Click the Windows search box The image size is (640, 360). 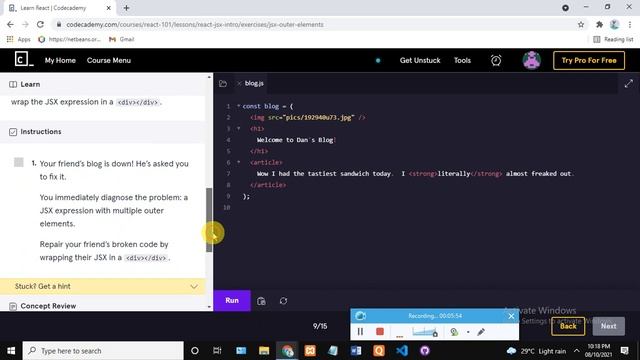point(103,351)
